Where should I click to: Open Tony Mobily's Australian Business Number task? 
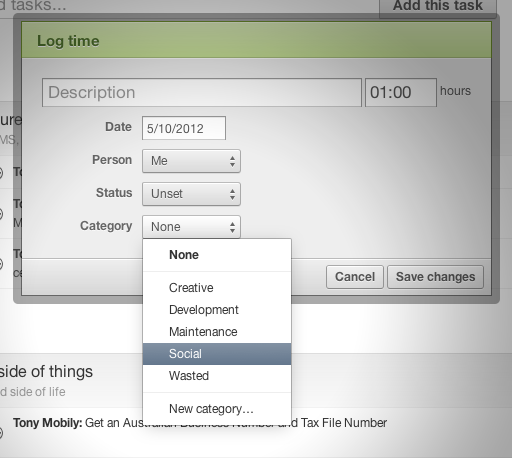[200, 423]
